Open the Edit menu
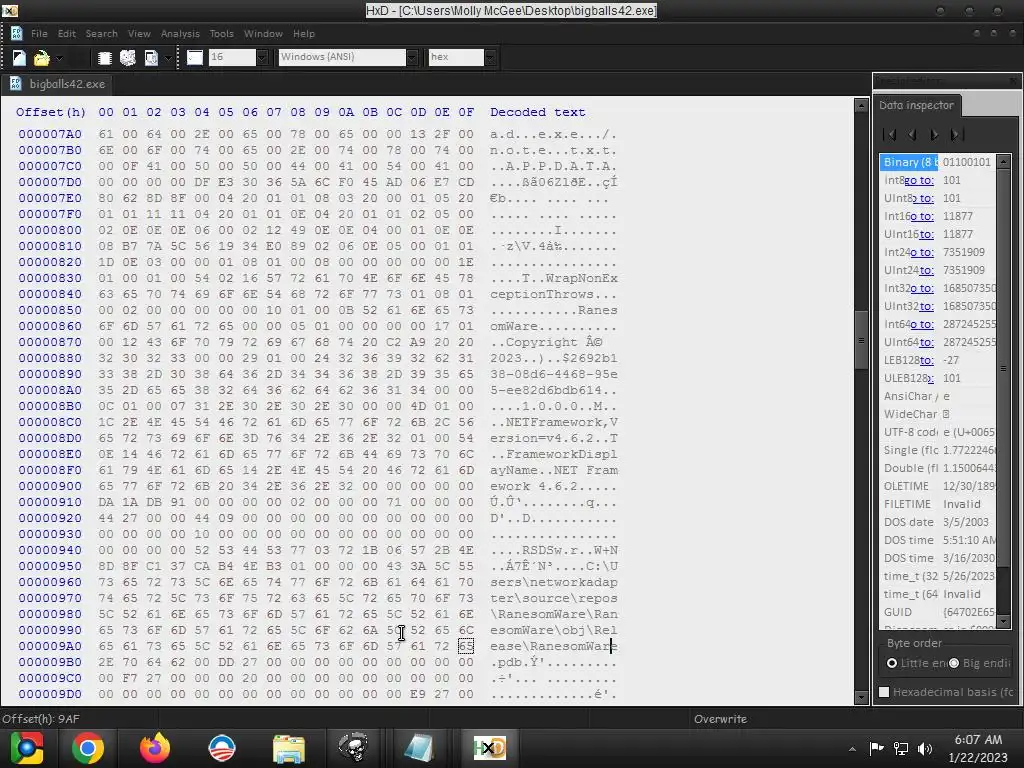Image resolution: width=1024 pixels, height=768 pixels. tap(67, 33)
